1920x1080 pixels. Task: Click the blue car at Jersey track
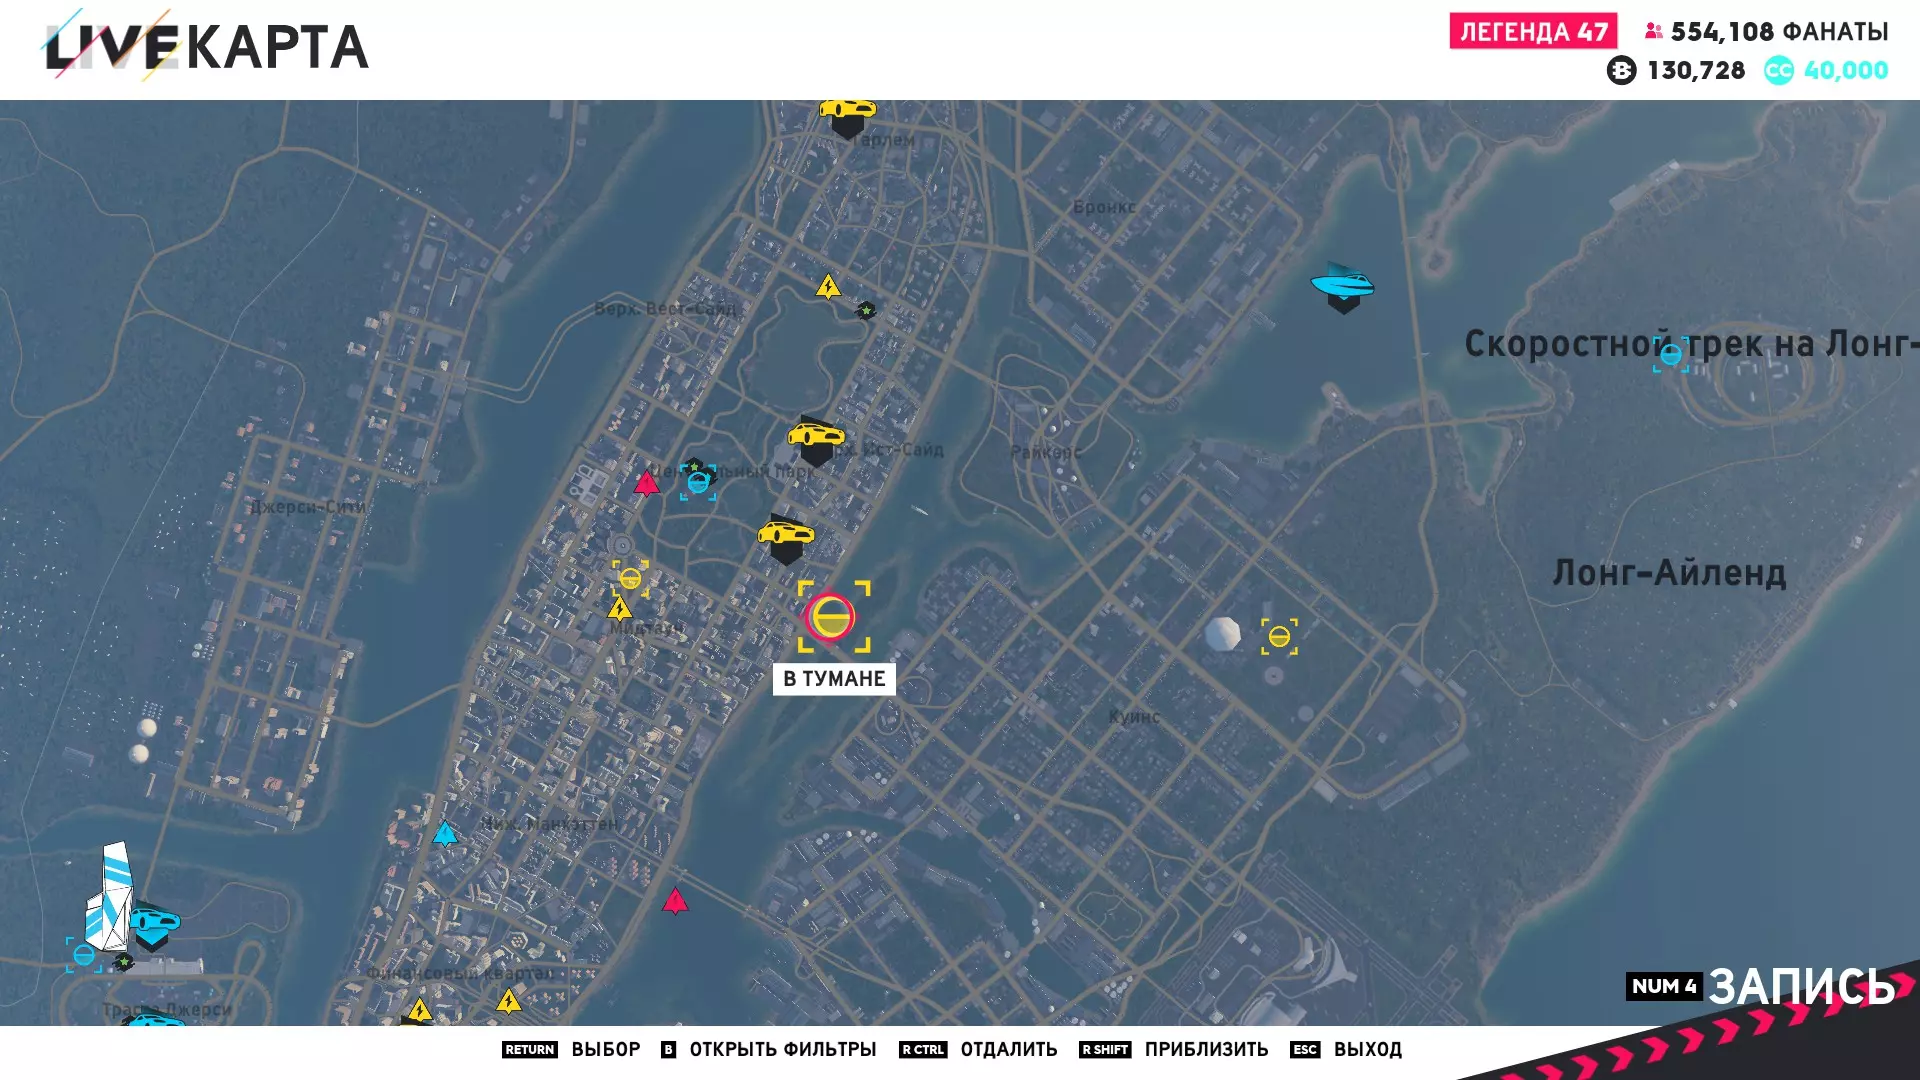point(155,922)
